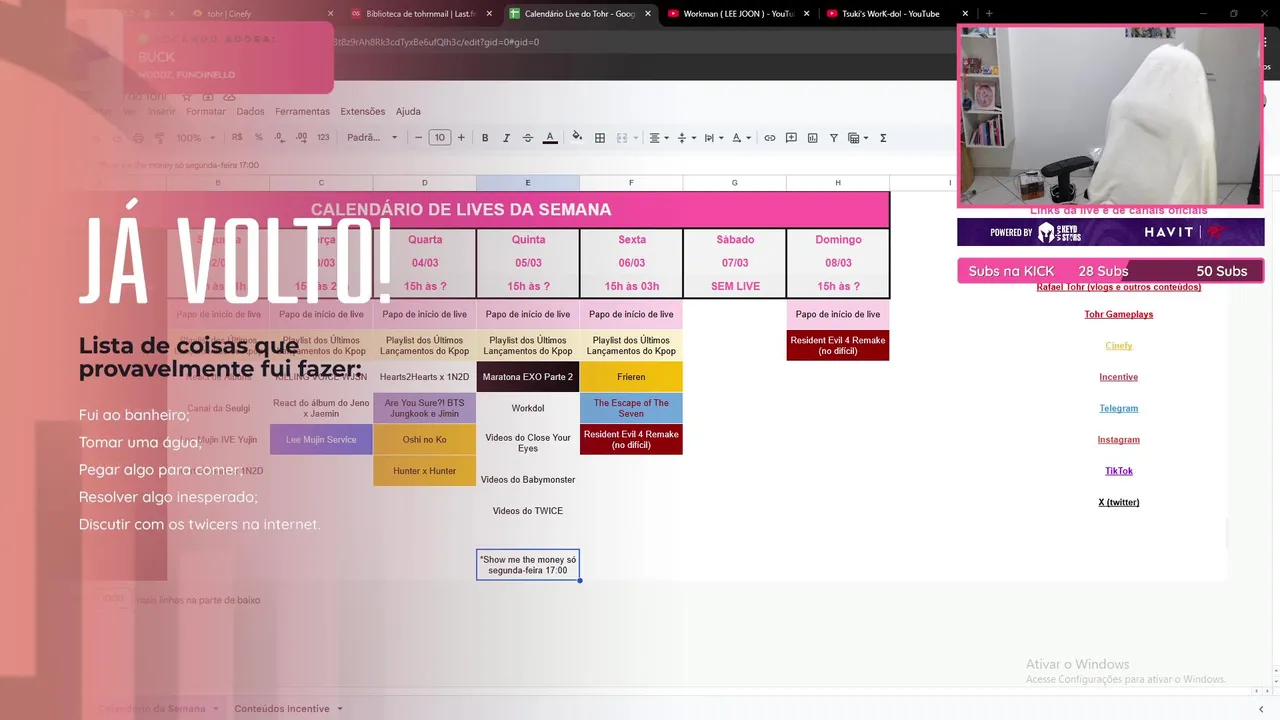1280x720 pixels.
Task: Click the browser address bar URL
Action: coord(436,42)
